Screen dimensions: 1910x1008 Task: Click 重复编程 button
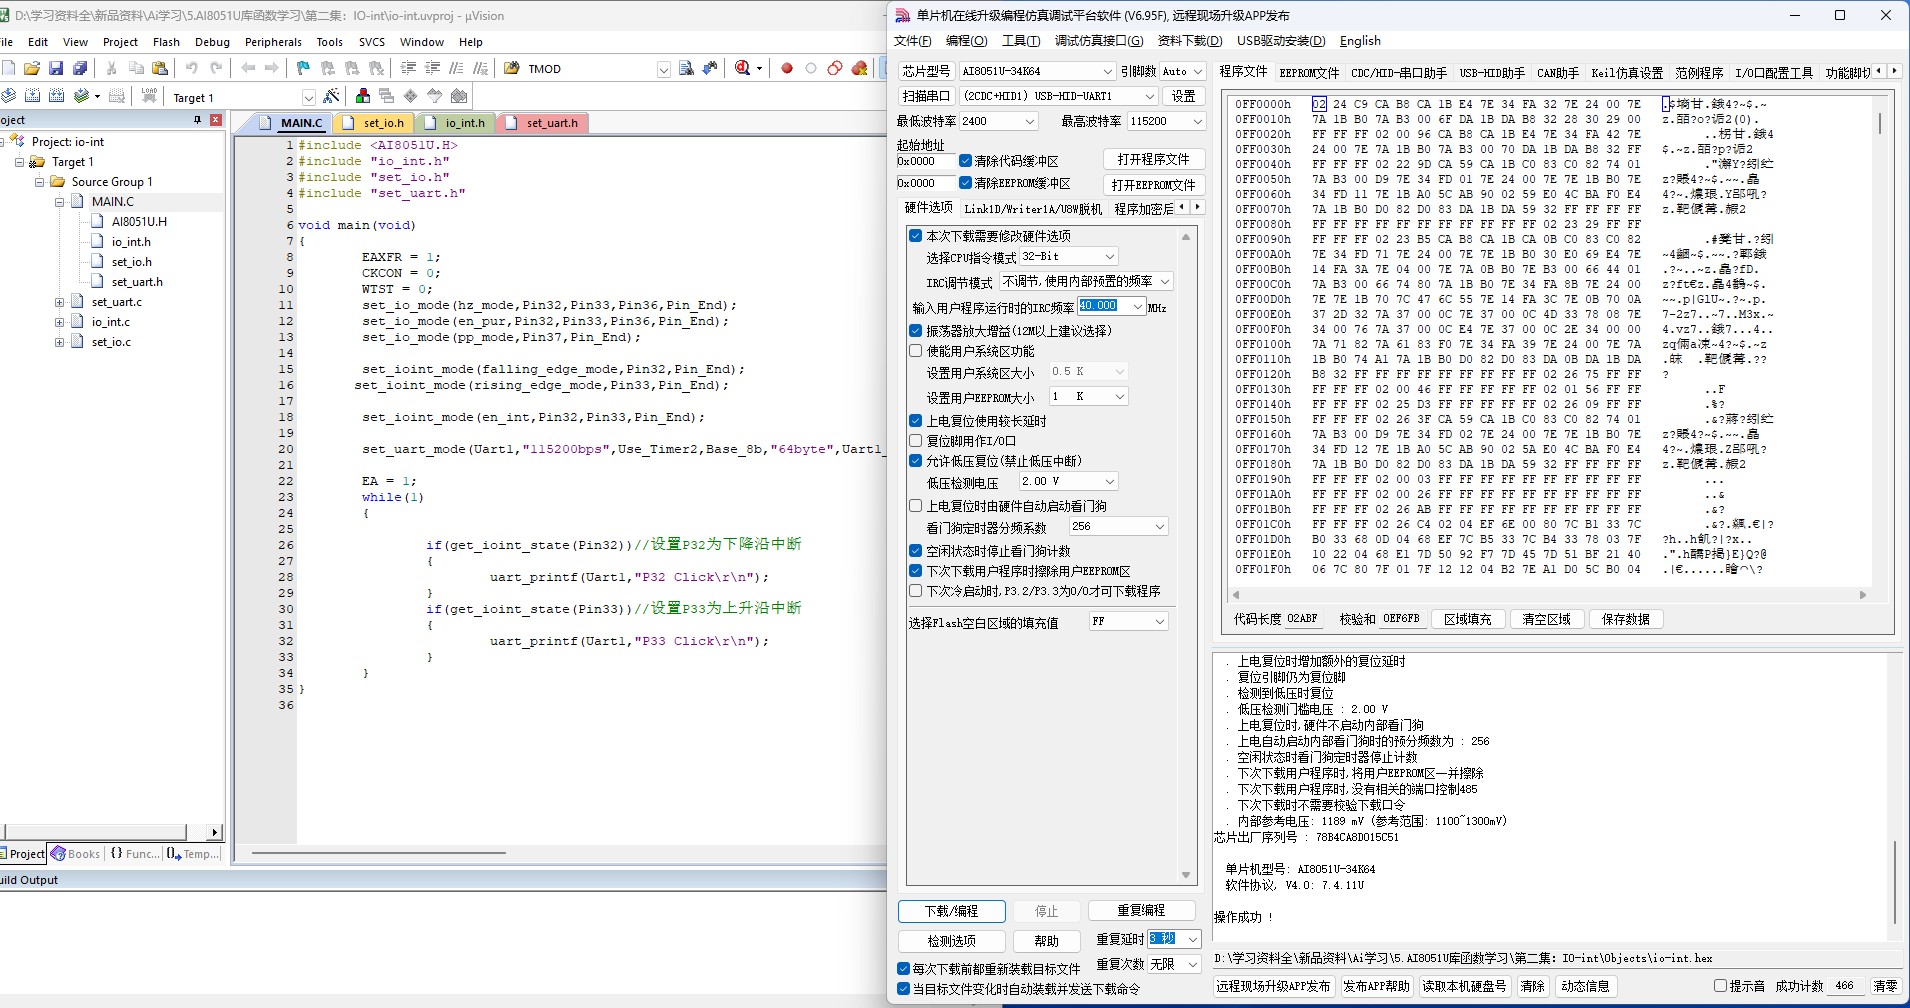tap(1141, 911)
